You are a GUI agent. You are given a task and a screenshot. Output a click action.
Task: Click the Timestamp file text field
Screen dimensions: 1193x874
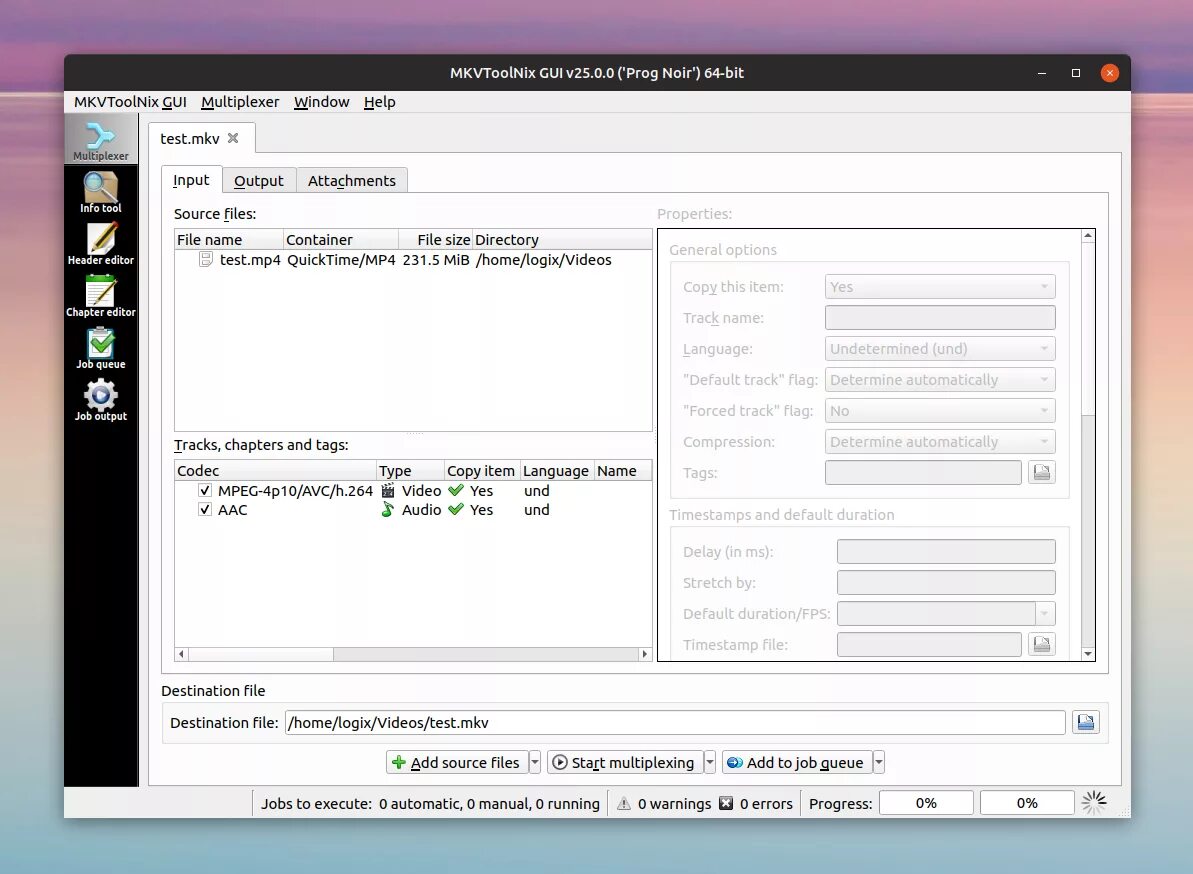929,644
